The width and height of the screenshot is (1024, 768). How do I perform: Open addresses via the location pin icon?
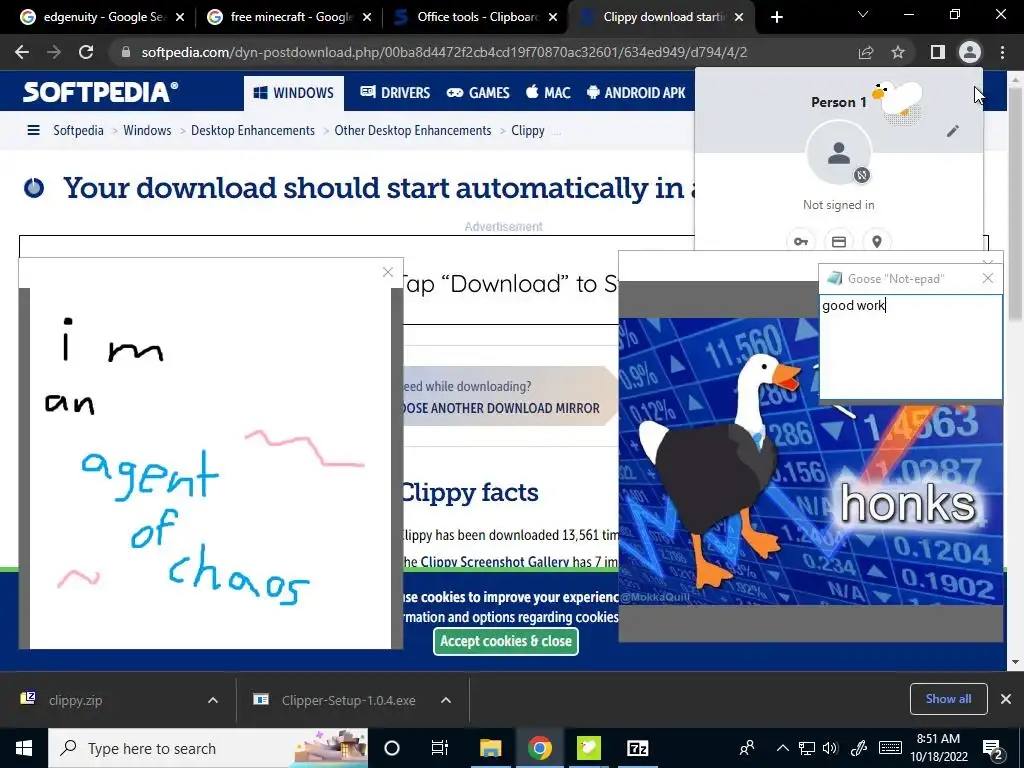[877, 242]
